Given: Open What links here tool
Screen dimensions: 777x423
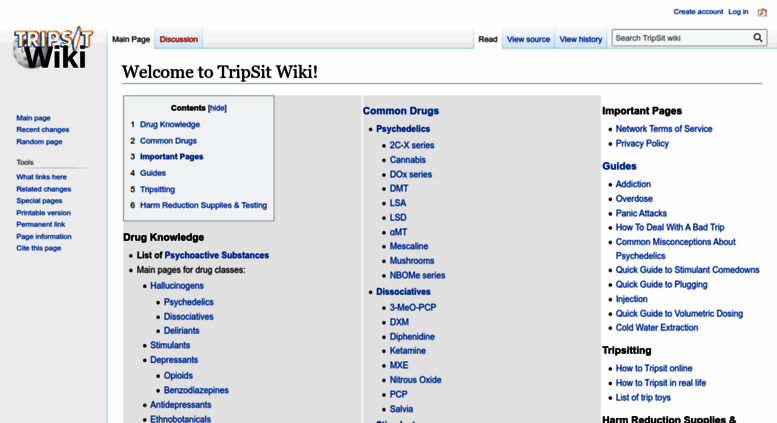Looking at the screenshot, I should point(41,177).
